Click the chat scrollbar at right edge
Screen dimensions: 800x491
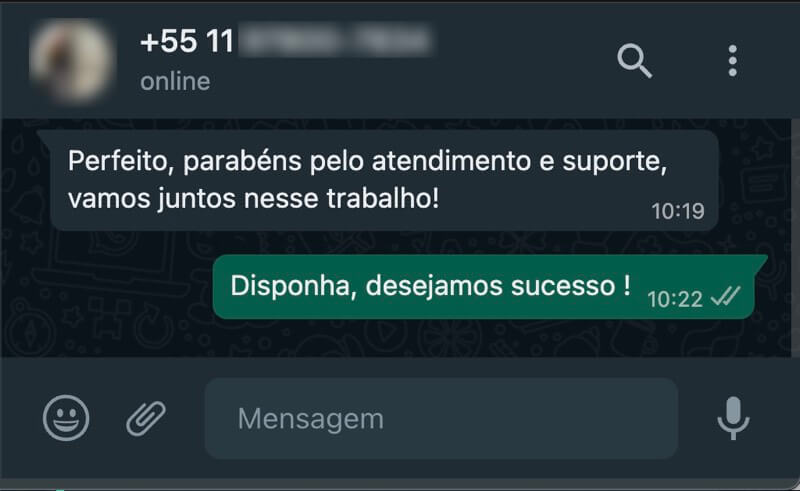[x=795, y=237]
